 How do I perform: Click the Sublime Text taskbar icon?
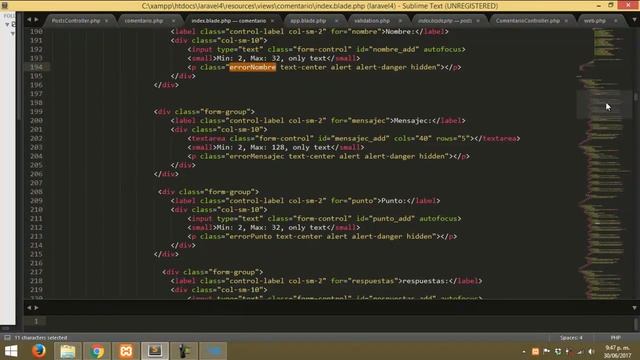coord(155,351)
